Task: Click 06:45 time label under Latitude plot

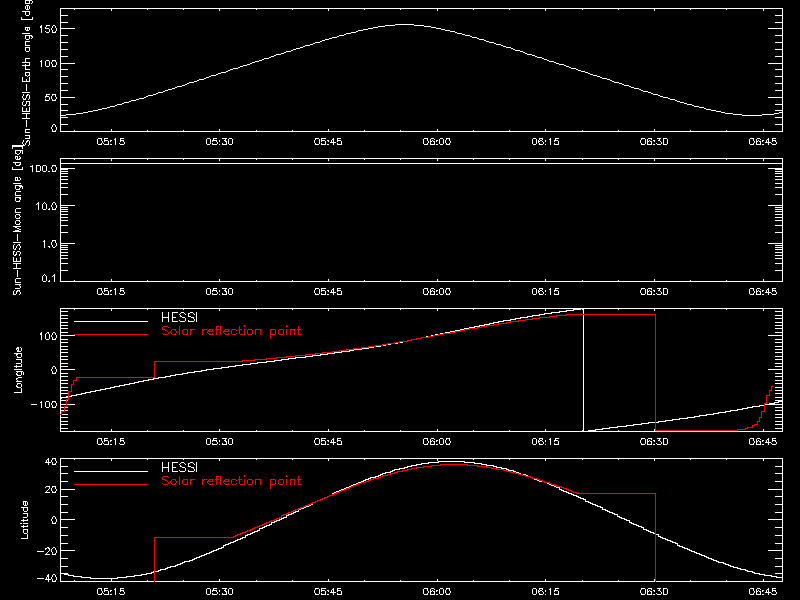Action: [763, 592]
